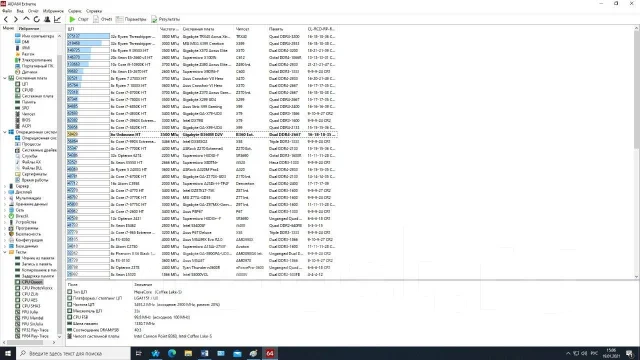The width and height of the screenshot is (640, 360).
Task: Switch to the Избранное sidebar tab
Action: (29, 29)
